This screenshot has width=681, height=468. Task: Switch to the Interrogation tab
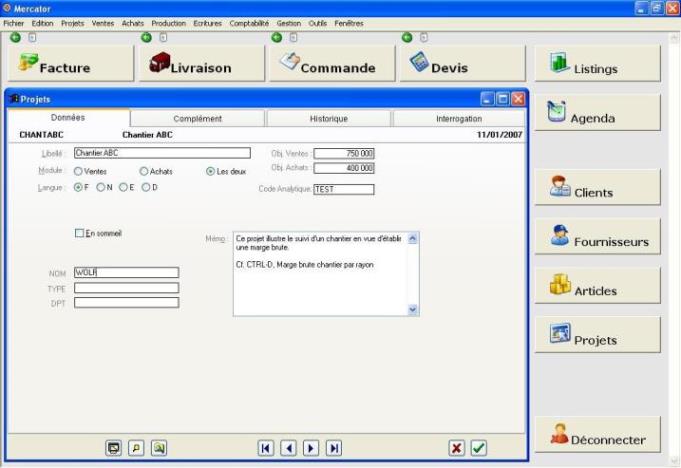[x=459, y=119]
